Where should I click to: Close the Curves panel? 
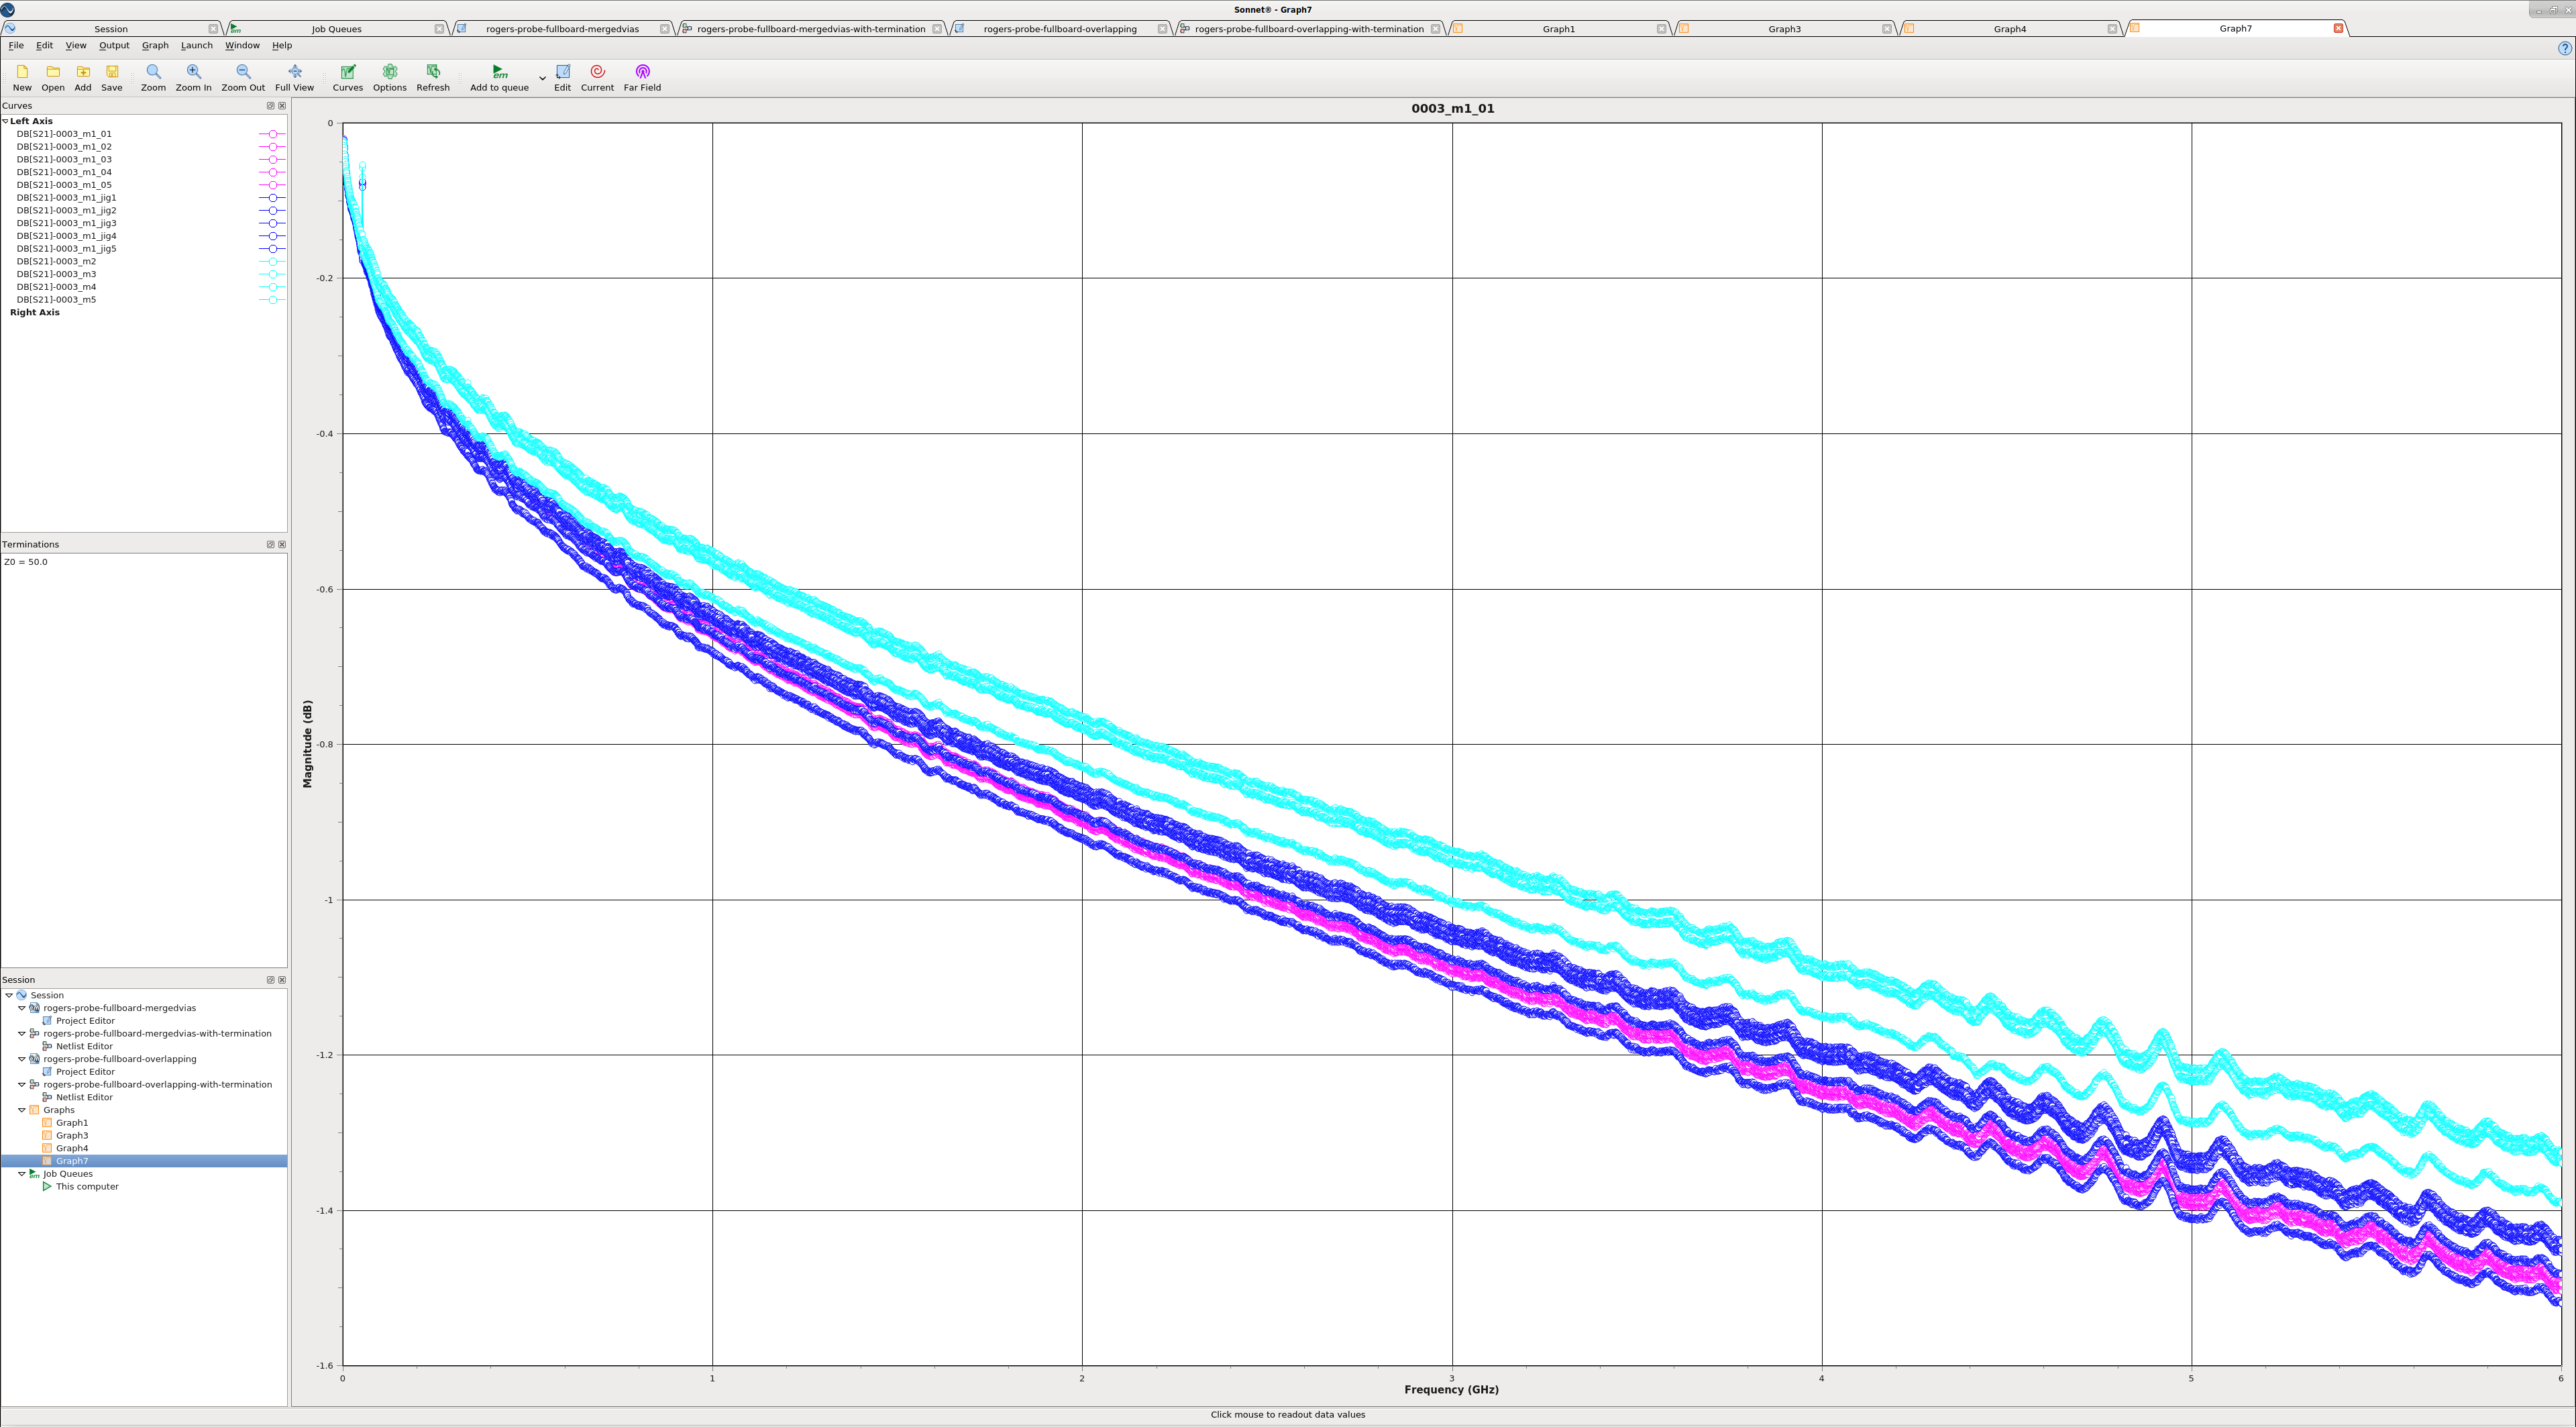282,106
